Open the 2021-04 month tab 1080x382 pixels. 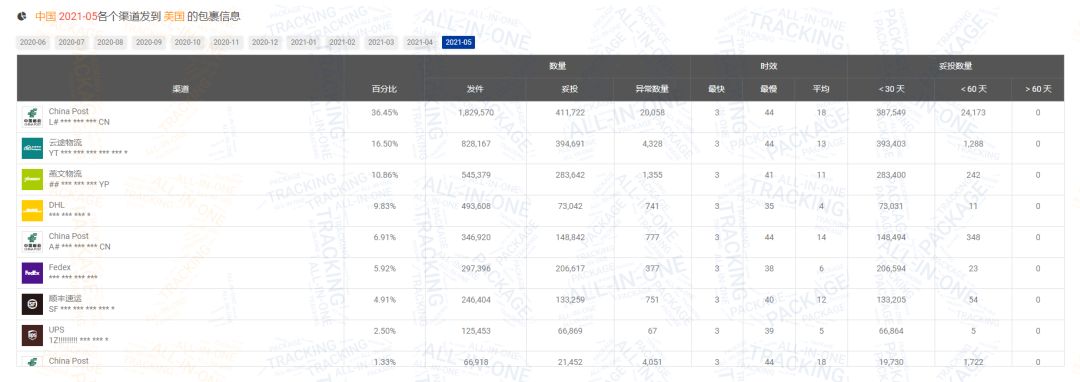tap(419, 43)
